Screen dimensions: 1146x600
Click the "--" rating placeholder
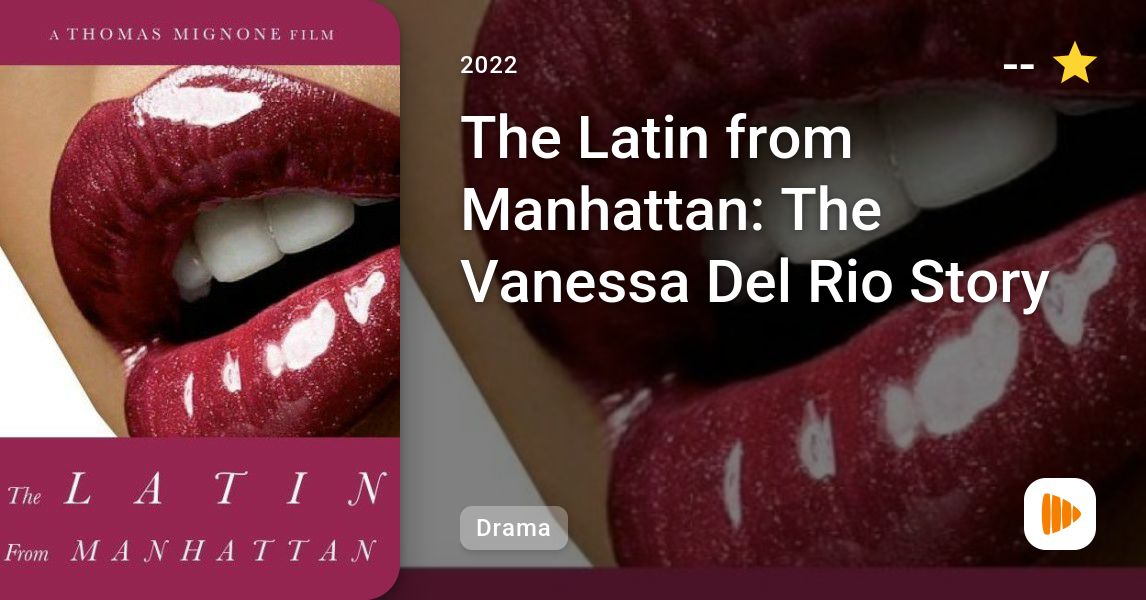[1018, 66]
